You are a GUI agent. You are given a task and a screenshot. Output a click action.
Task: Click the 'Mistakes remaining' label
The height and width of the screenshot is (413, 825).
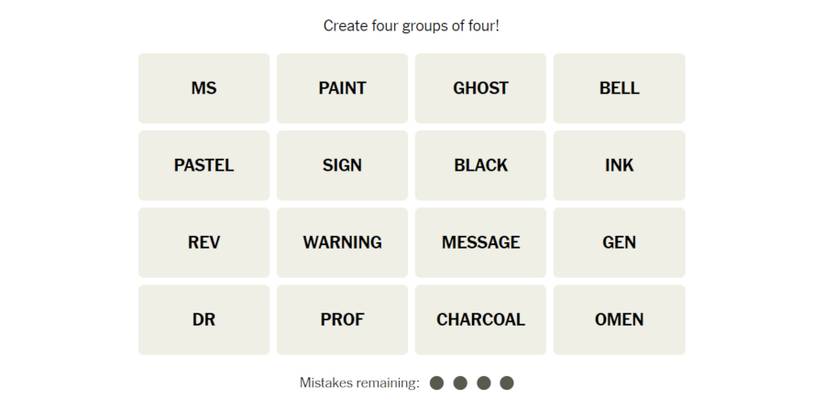(x=359, y=383)
